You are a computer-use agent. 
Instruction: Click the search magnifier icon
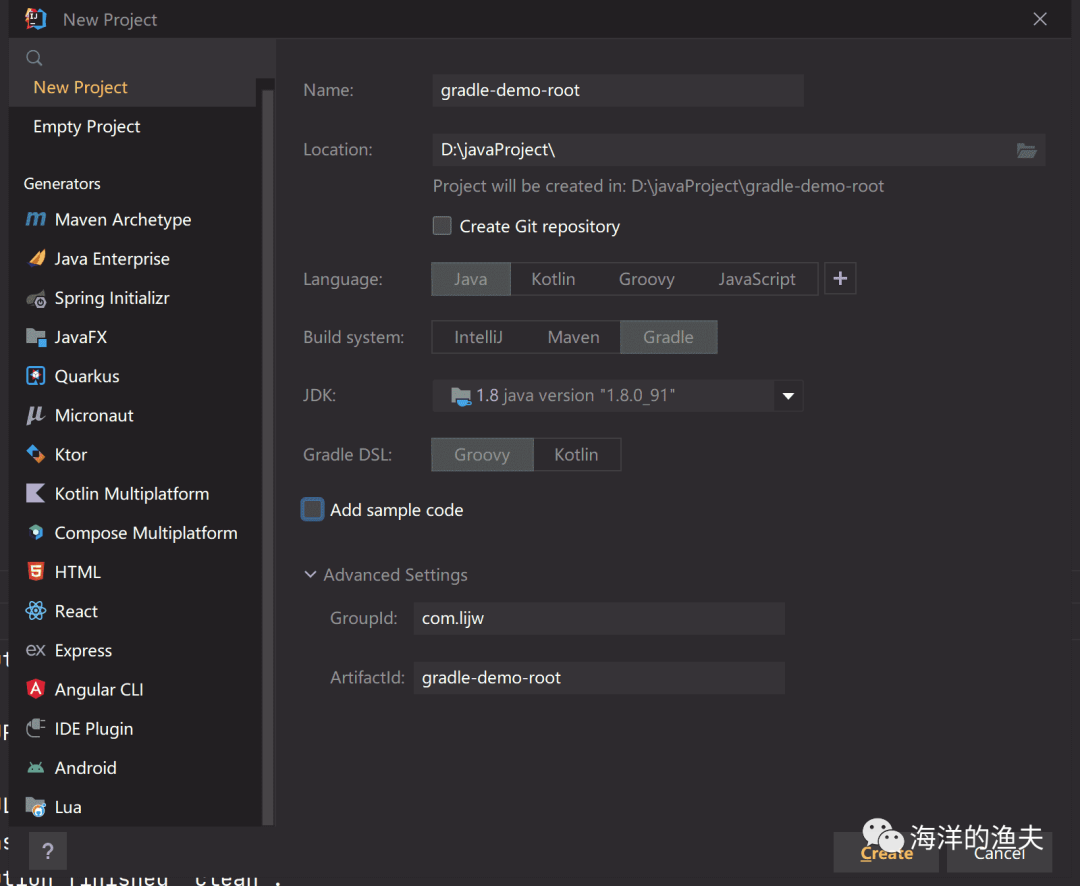[x=34, y=58]
